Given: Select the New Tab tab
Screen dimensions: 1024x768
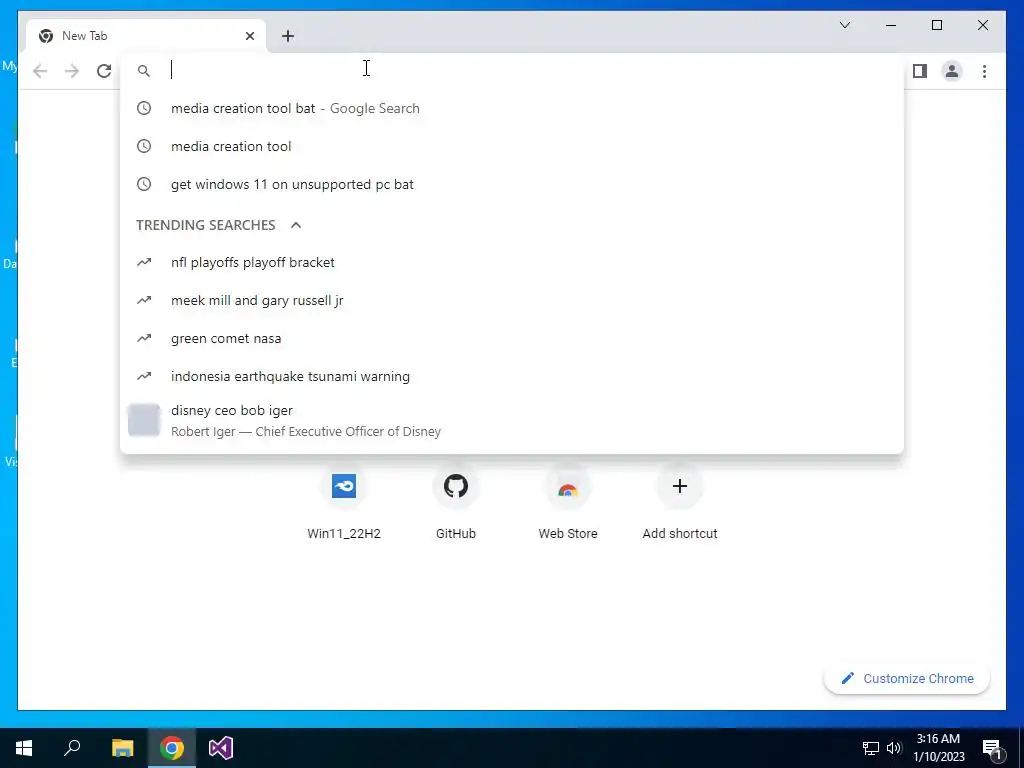Looking at the screenshot, I should pyautogui.click(x=145, y=36).
